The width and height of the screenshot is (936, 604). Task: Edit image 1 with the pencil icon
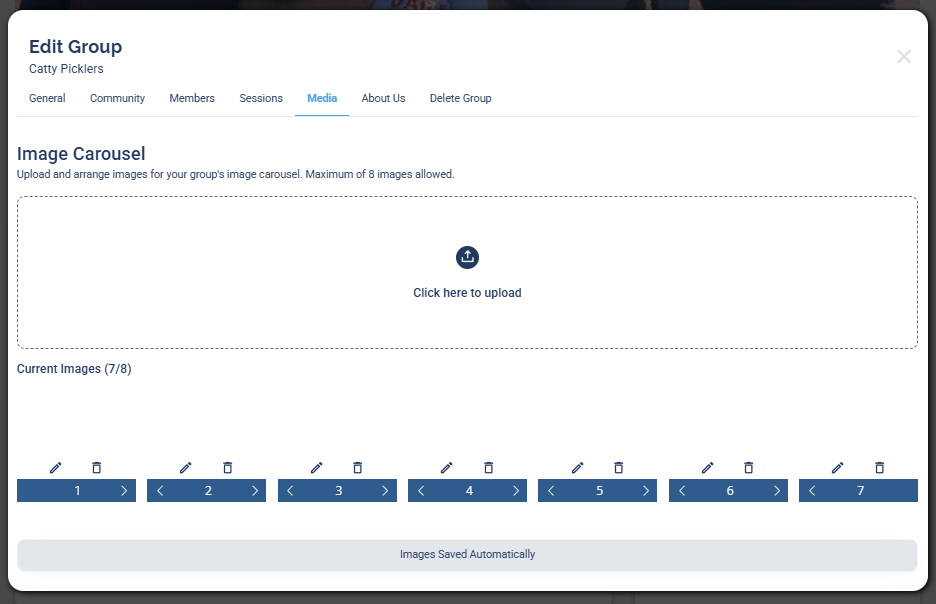[x=56, y=468]
